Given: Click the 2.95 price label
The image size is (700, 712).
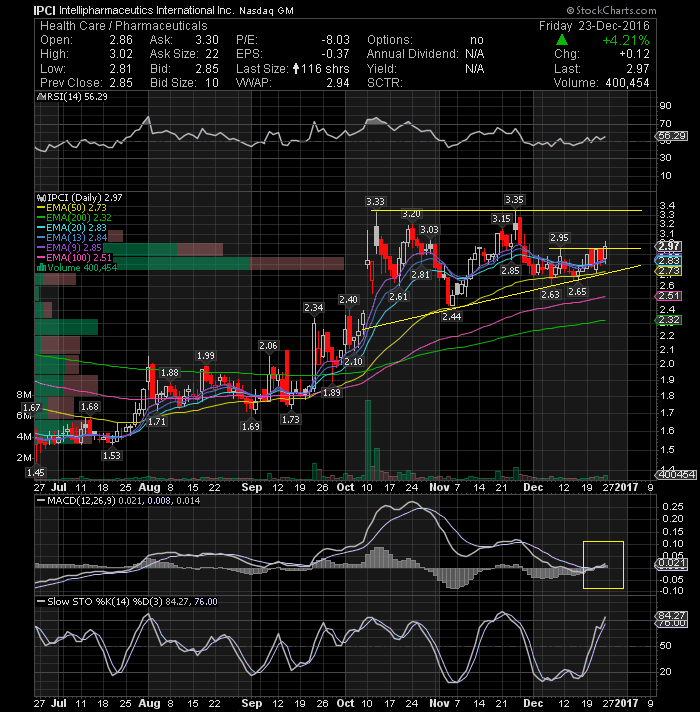Looking at the screenshot, I should pyautogui.click(x=559, y=237).
